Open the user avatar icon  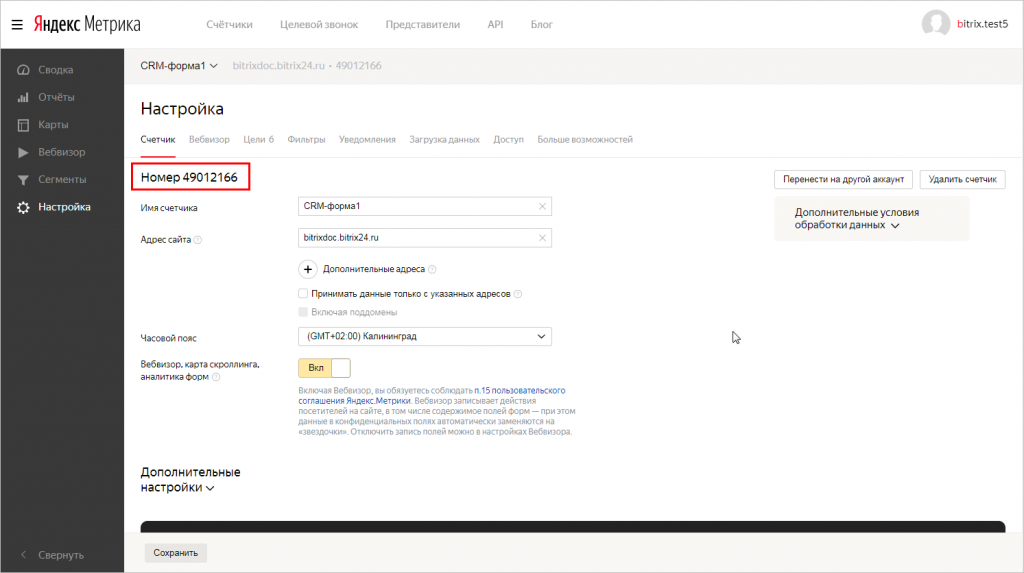point(936,24)
